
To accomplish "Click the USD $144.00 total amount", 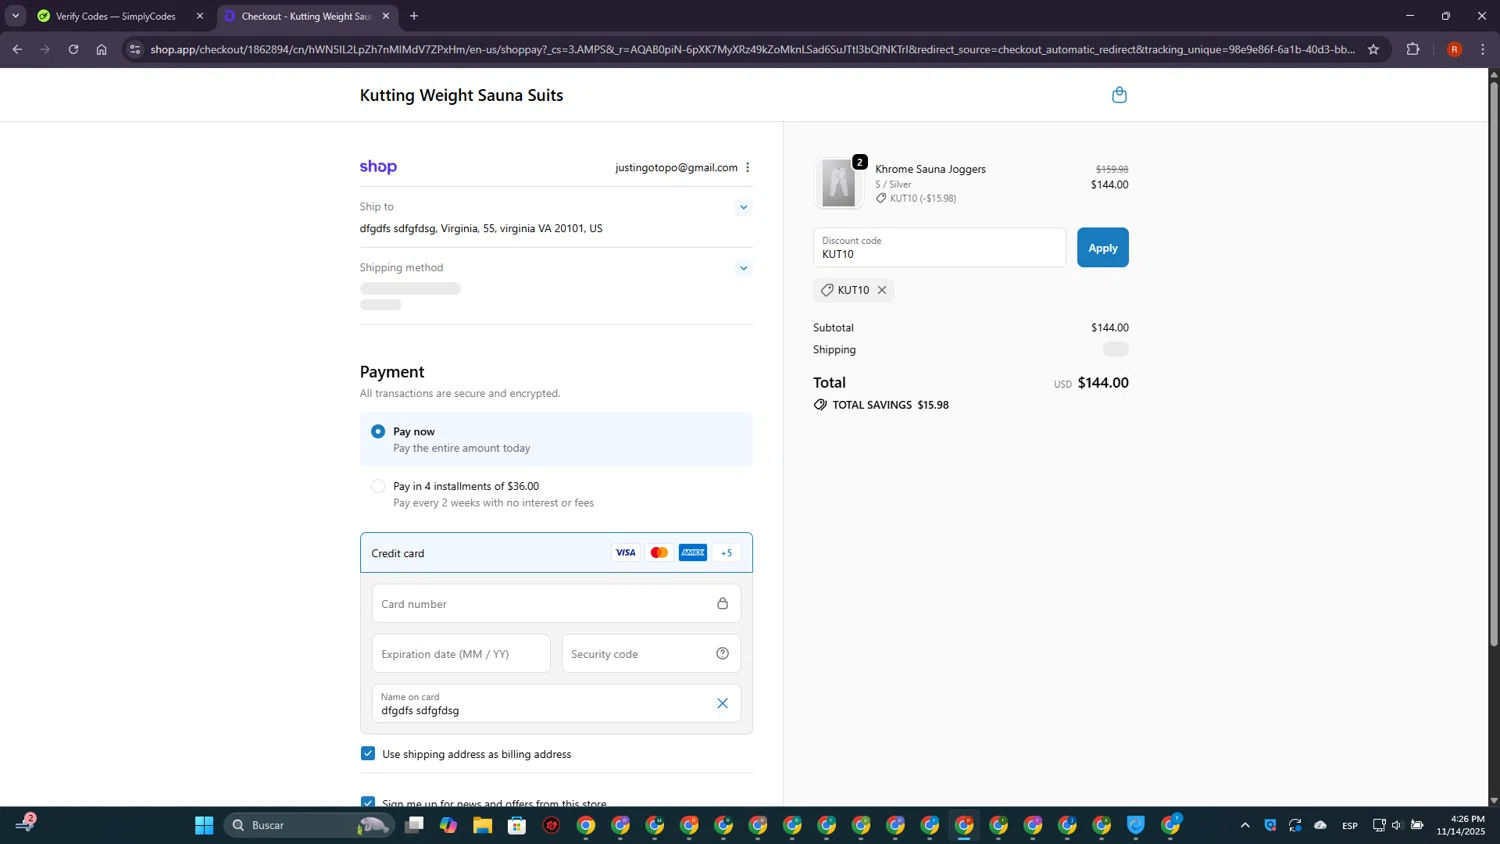I will (x=1091, y=383).
